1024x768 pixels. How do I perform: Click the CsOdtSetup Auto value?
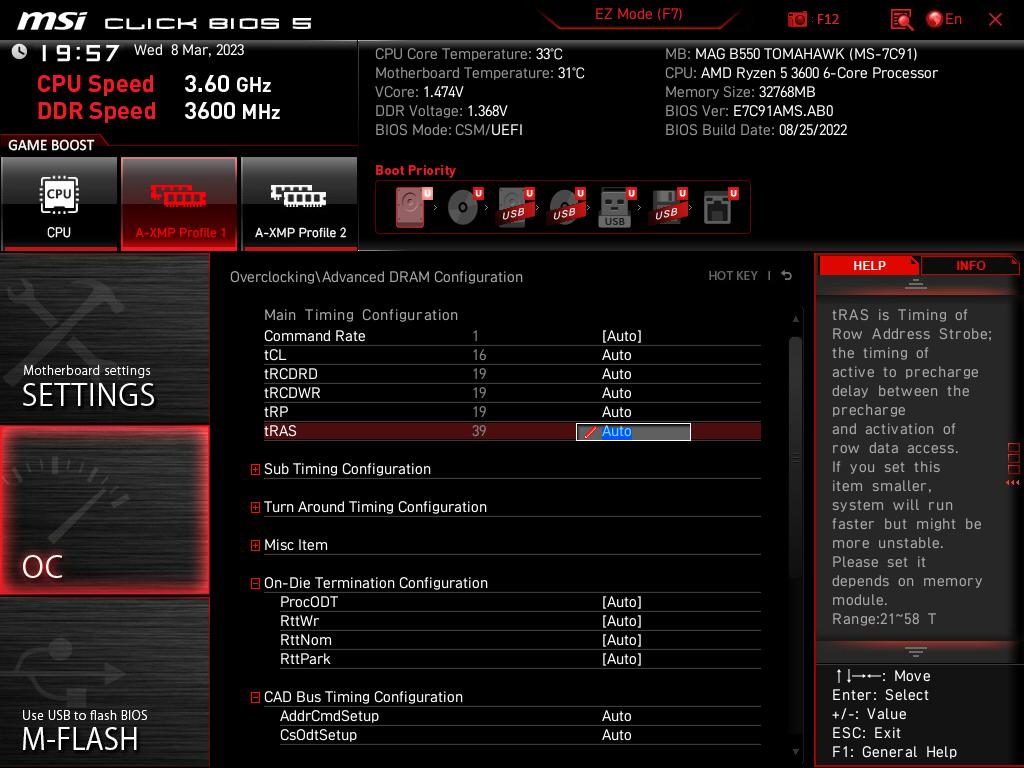pos(616,735)
